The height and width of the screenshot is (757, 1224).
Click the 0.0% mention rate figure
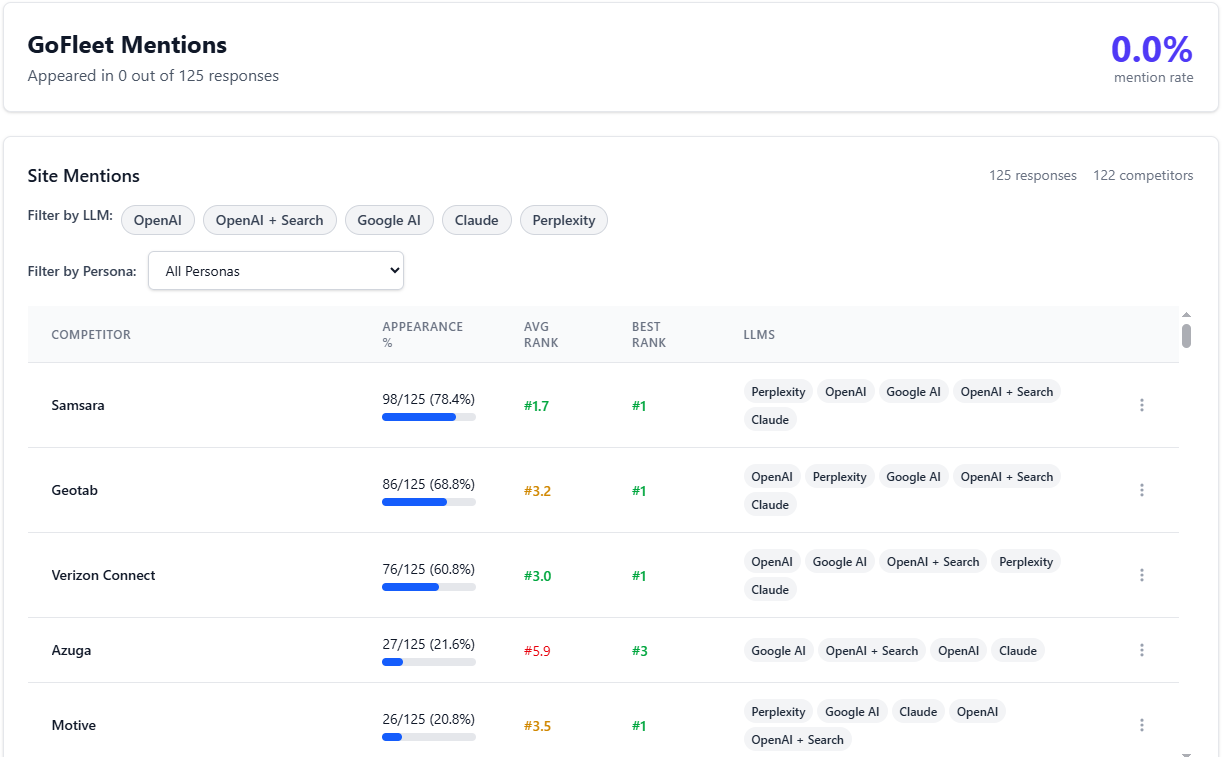pos(1152,49)
